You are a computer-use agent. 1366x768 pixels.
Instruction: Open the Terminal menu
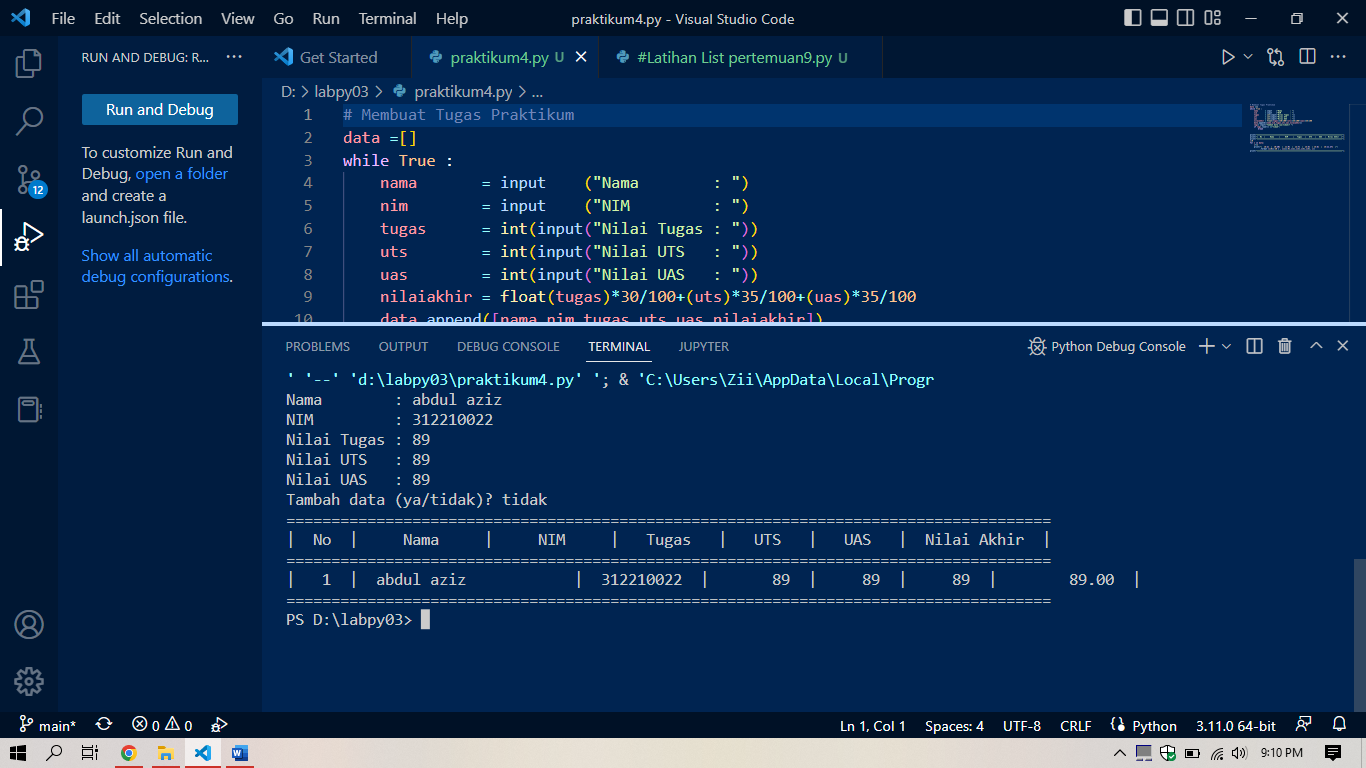(x=387, y=18)
